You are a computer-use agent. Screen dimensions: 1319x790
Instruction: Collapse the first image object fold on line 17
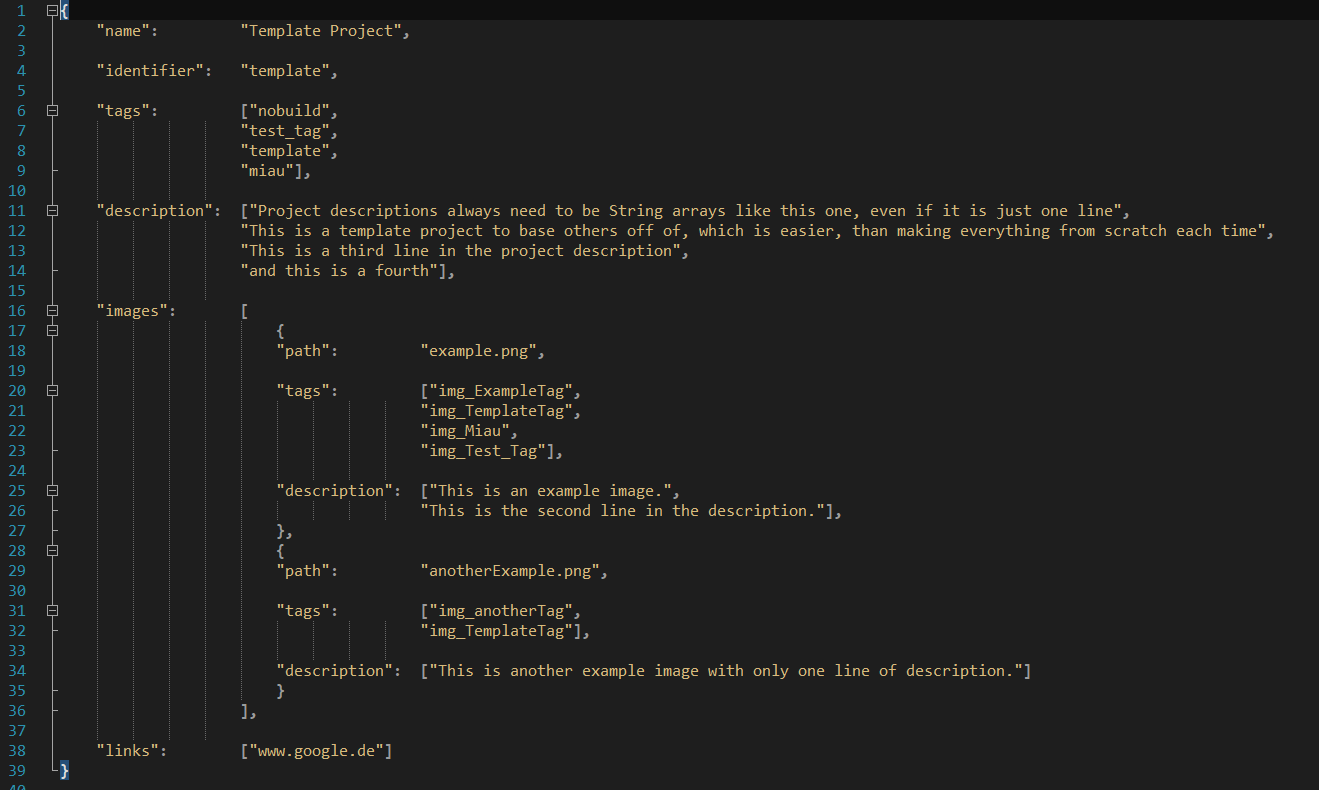coord(53,331)
